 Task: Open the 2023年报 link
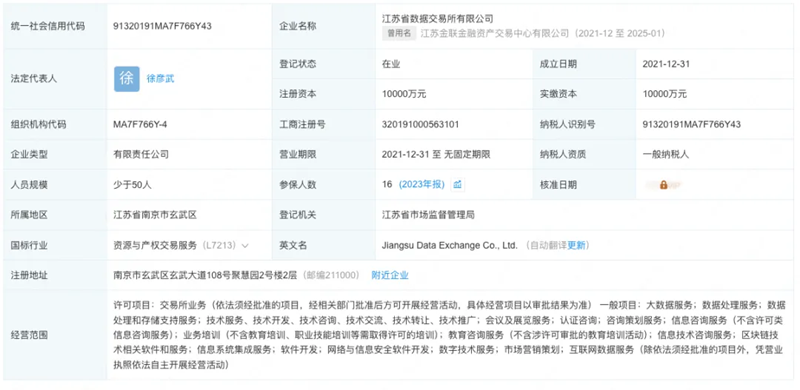[421, 185]
